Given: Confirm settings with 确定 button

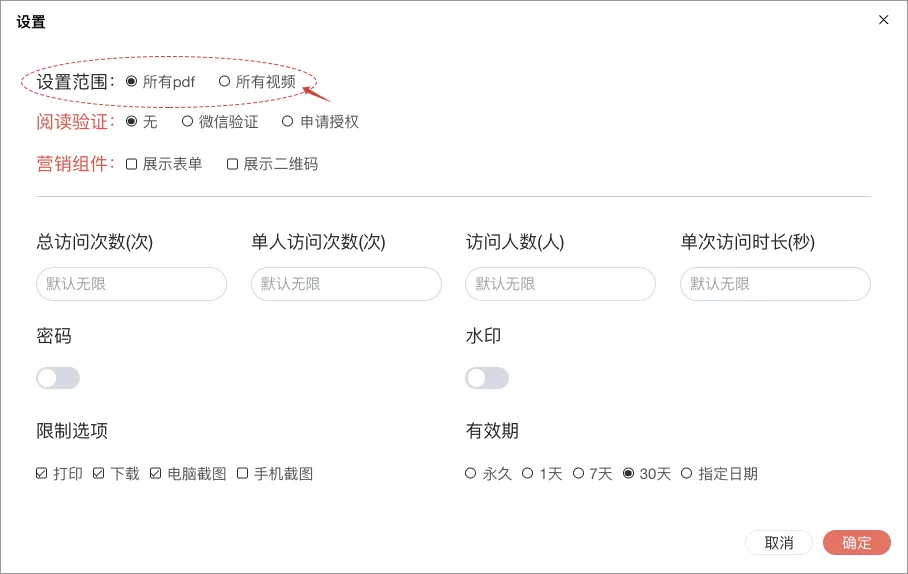Looking at the screenshot, I should click(x=856, y=543).
